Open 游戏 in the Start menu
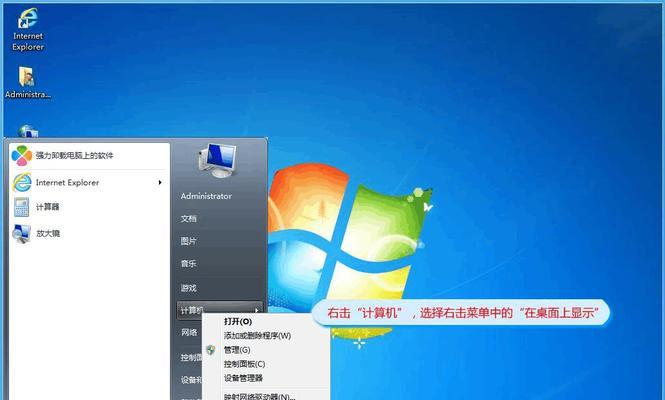 tap(188, 288)
